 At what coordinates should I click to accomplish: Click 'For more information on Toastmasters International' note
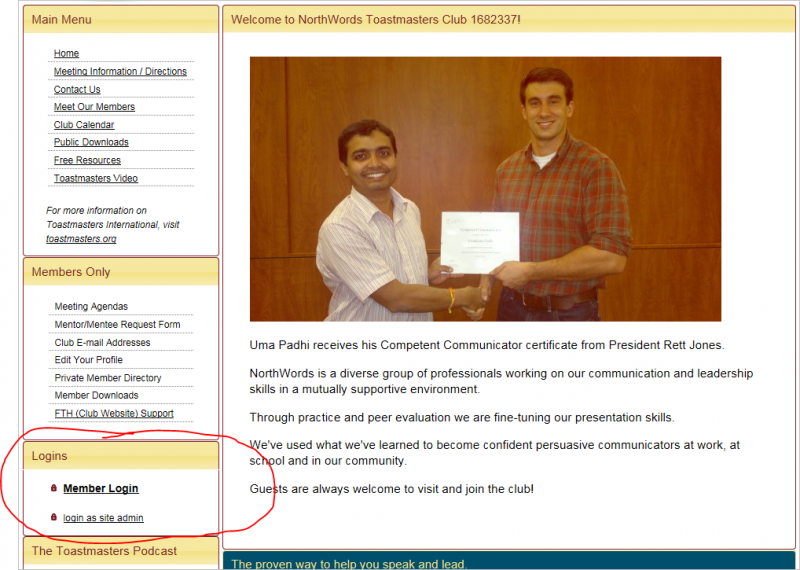tap(112, 225)
